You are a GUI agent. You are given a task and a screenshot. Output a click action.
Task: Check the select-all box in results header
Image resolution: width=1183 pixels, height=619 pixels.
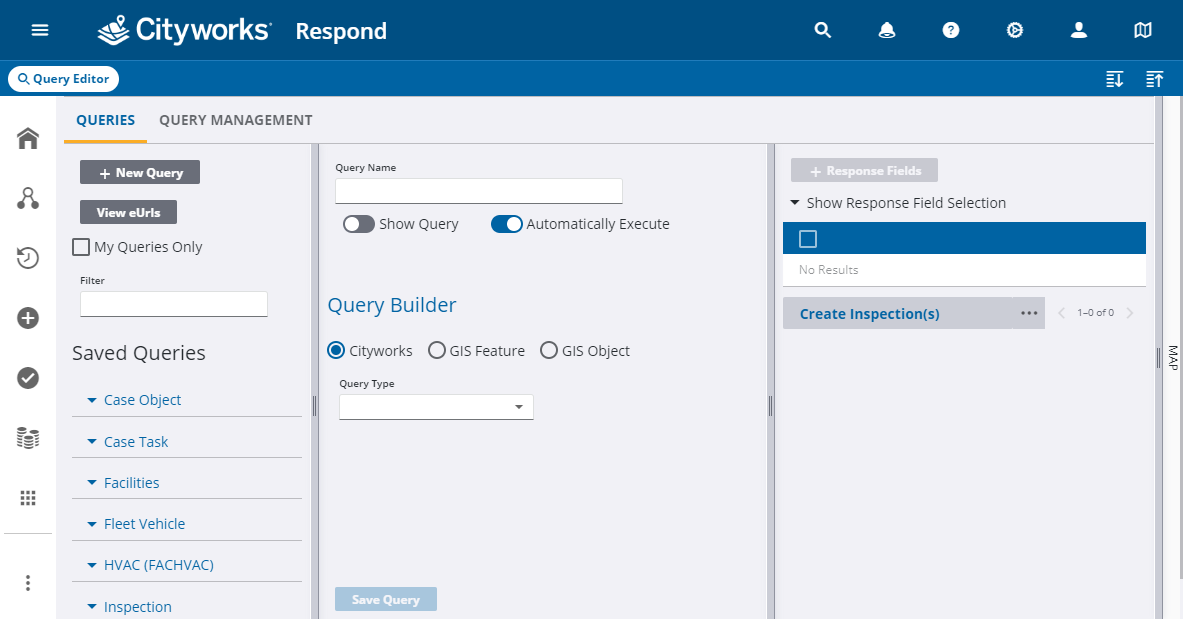[x=808, y=239]
